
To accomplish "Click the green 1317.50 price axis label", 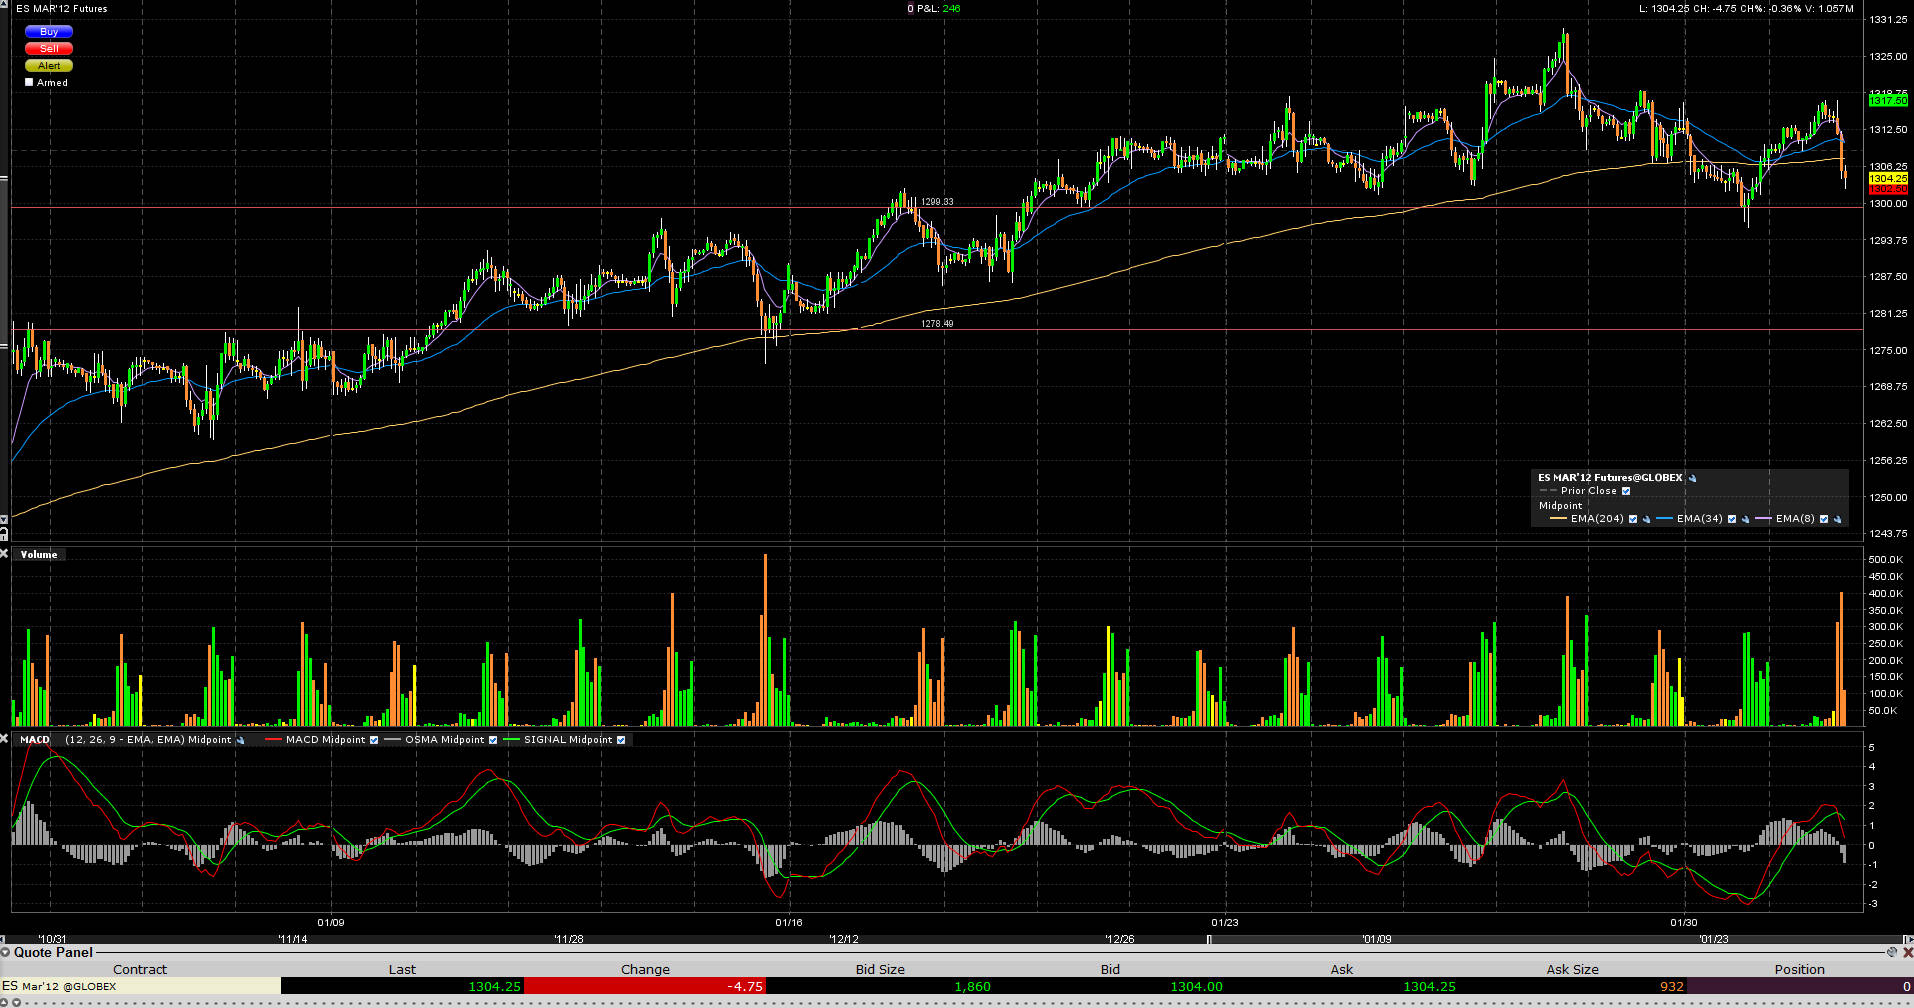I will point(1888,101).
